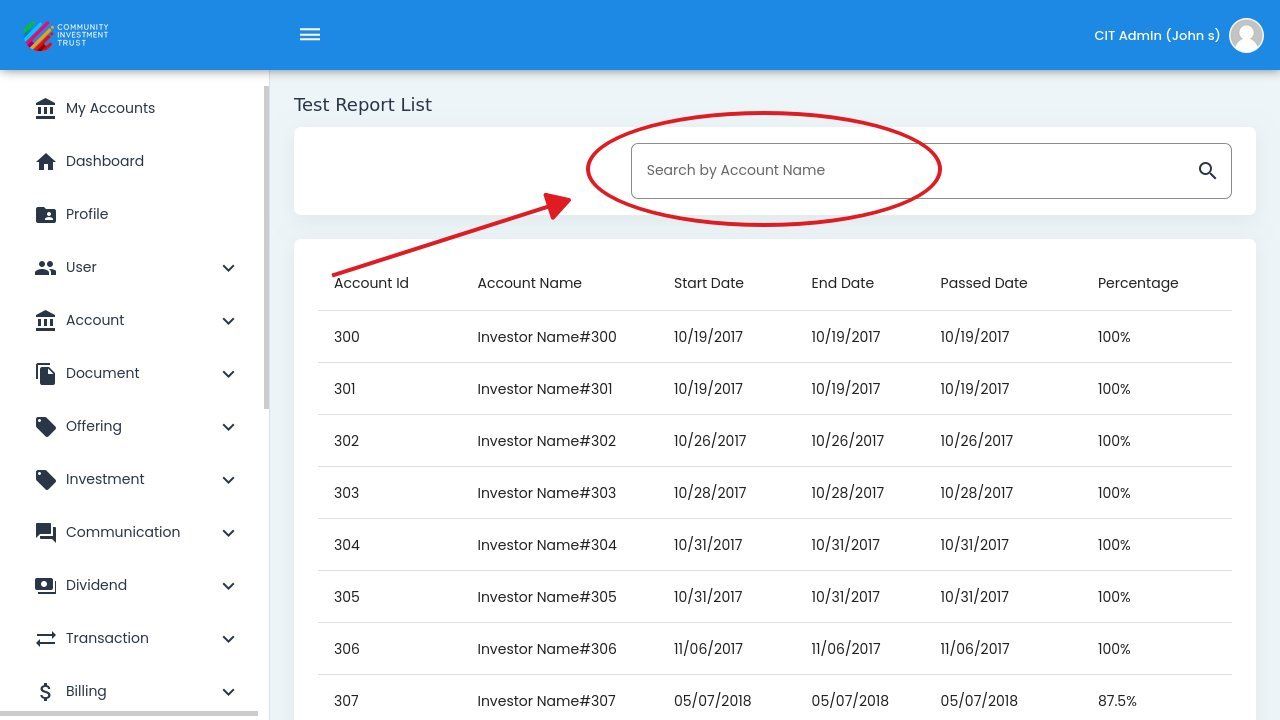Expand the User submenu chevron
This screenshot has width=1280, height=720.
228,268
